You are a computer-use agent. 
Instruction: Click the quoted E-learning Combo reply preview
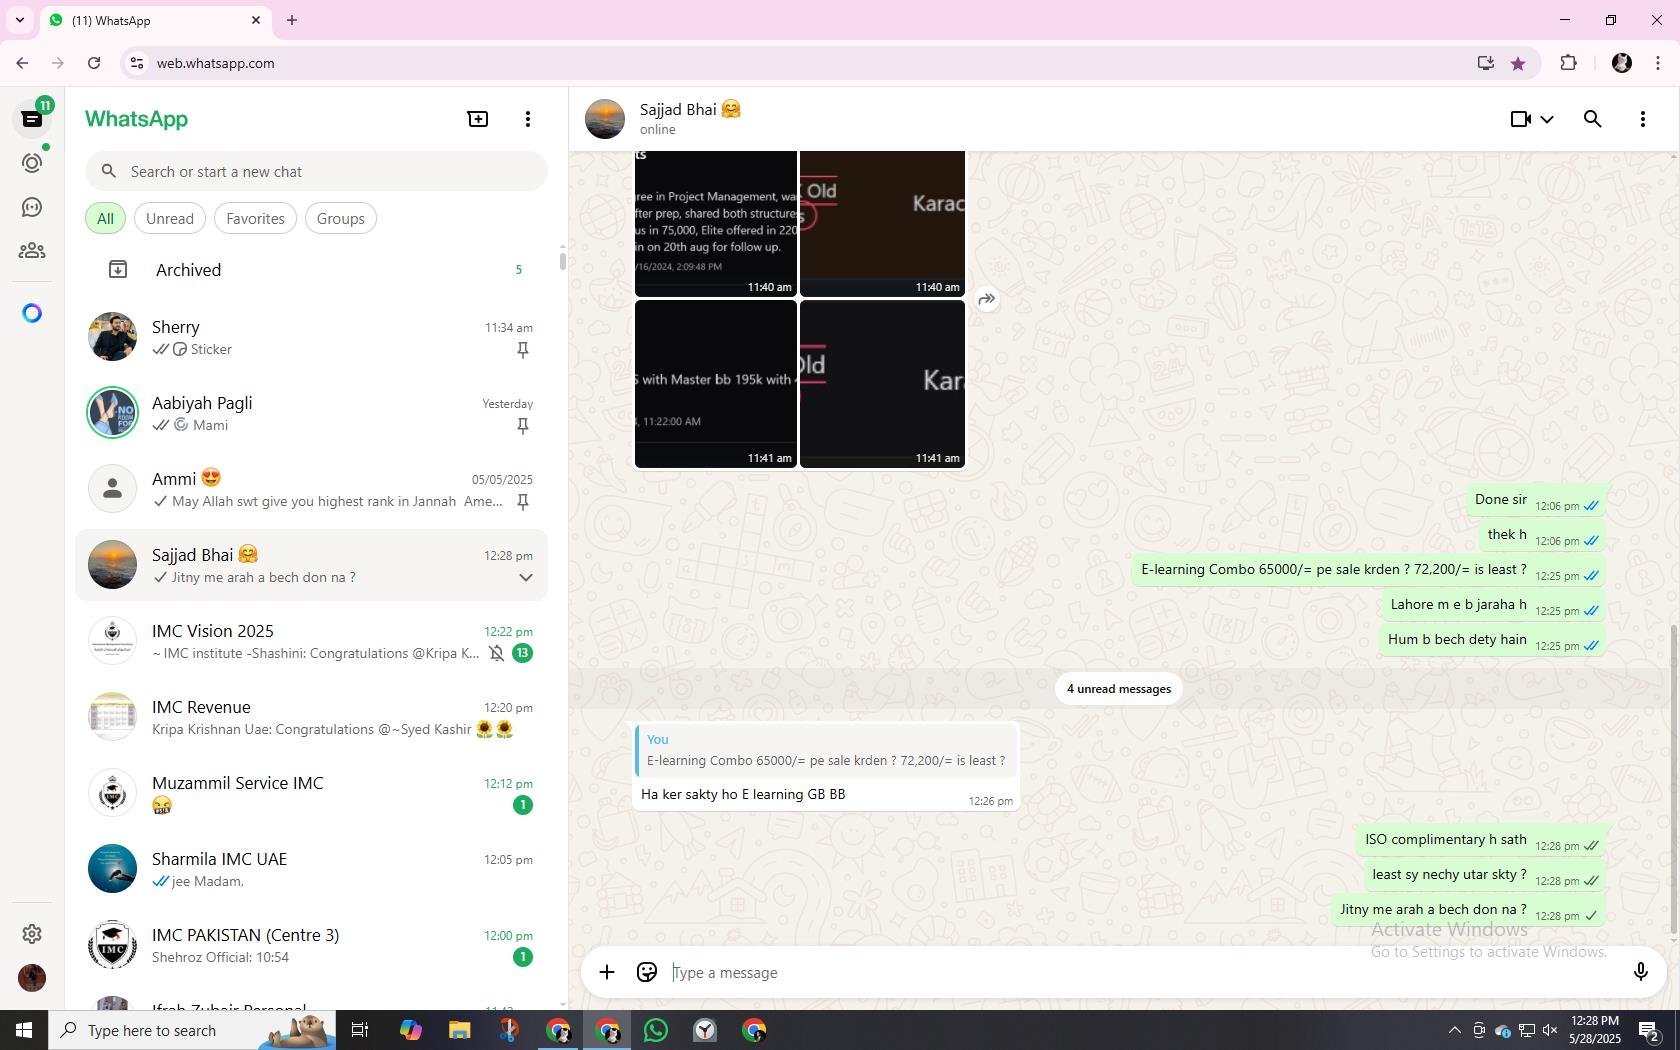pyautogui.click(x=826, y=751)
